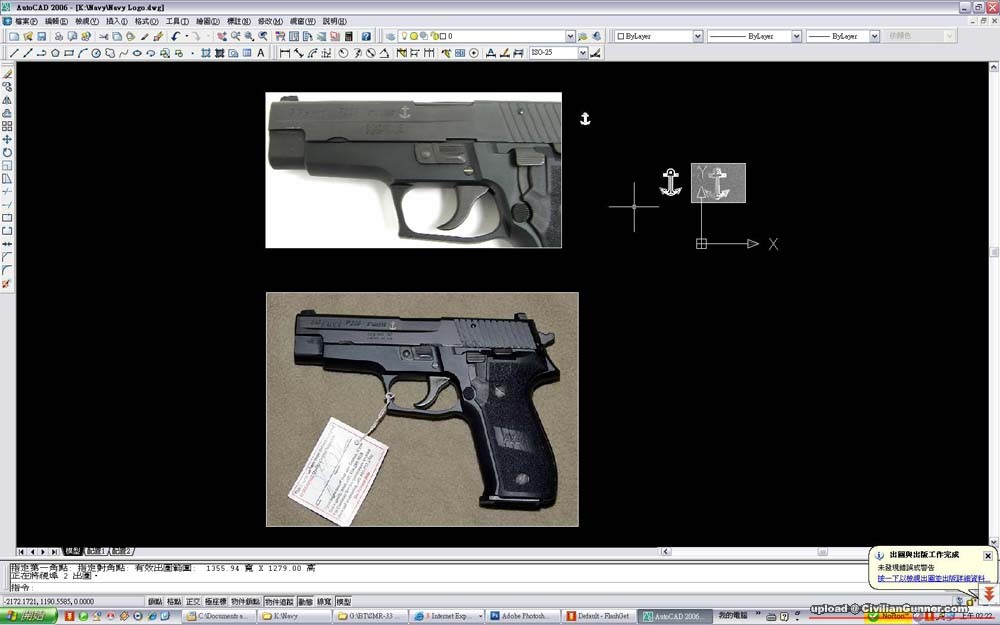The width and height of the screenshot is (1000, 625).
Task: Toggle 正交 ortho mode in status bar
Action: pyautogui.click(x=193, y=602)
